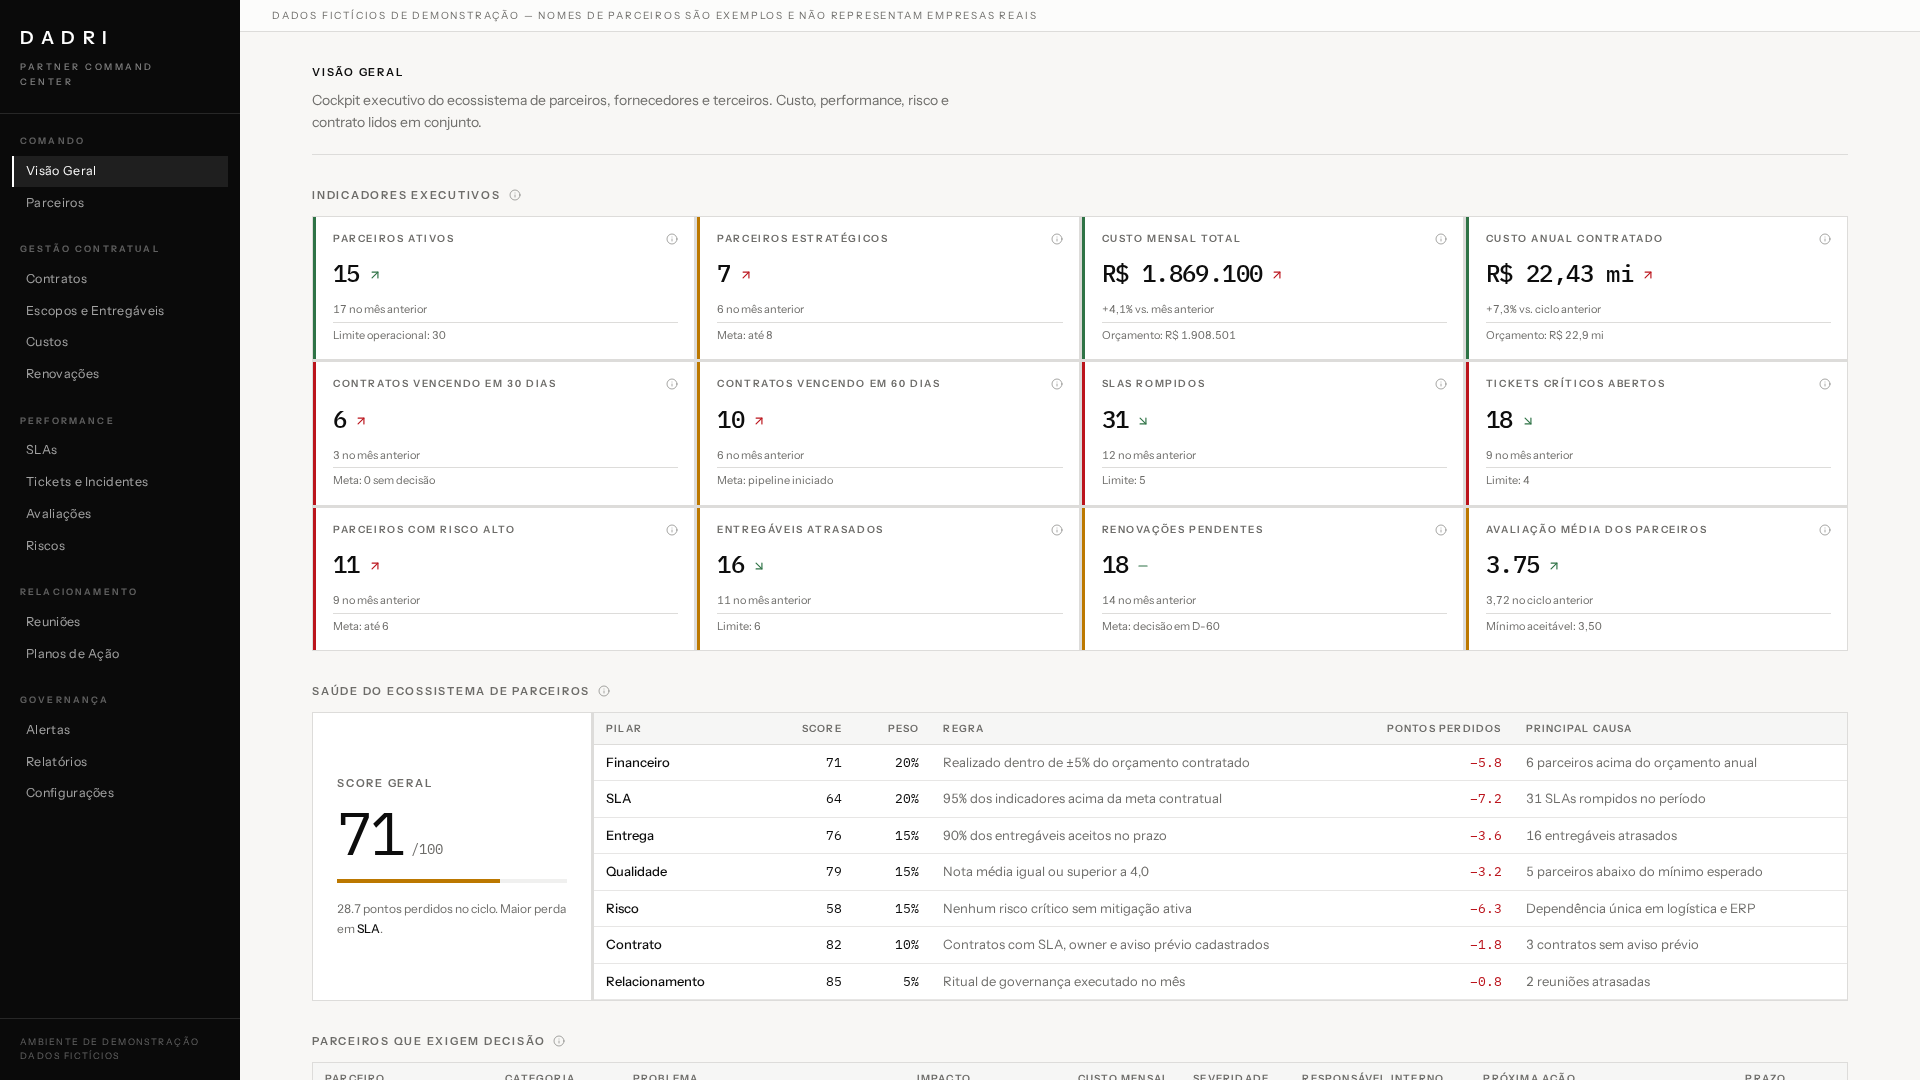Click the SLA link in score summary
Viewport: 1920px width, 1080px height.
(368, 929)
